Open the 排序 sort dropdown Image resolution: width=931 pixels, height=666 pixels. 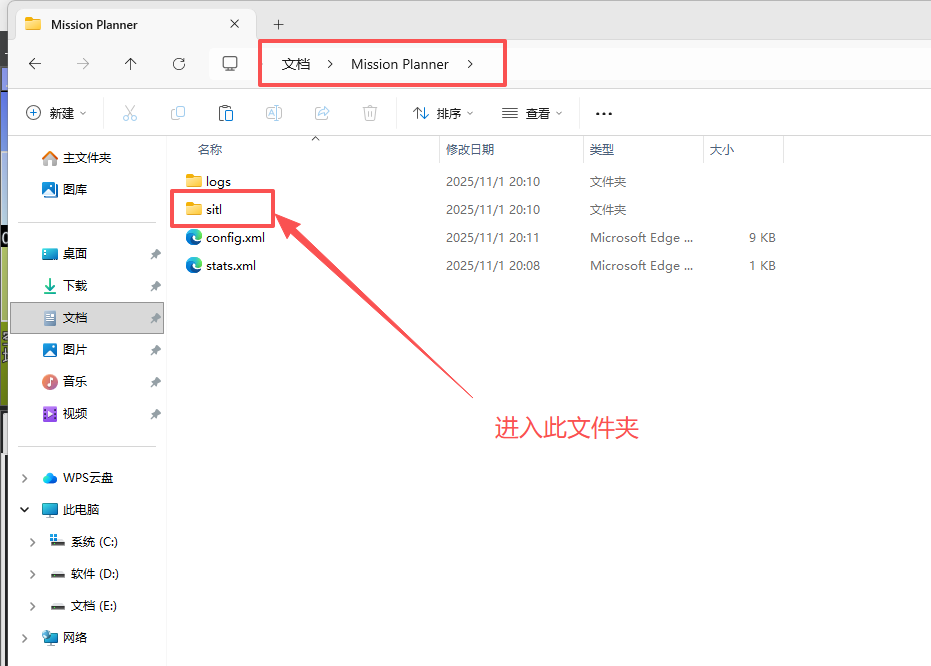443,113
